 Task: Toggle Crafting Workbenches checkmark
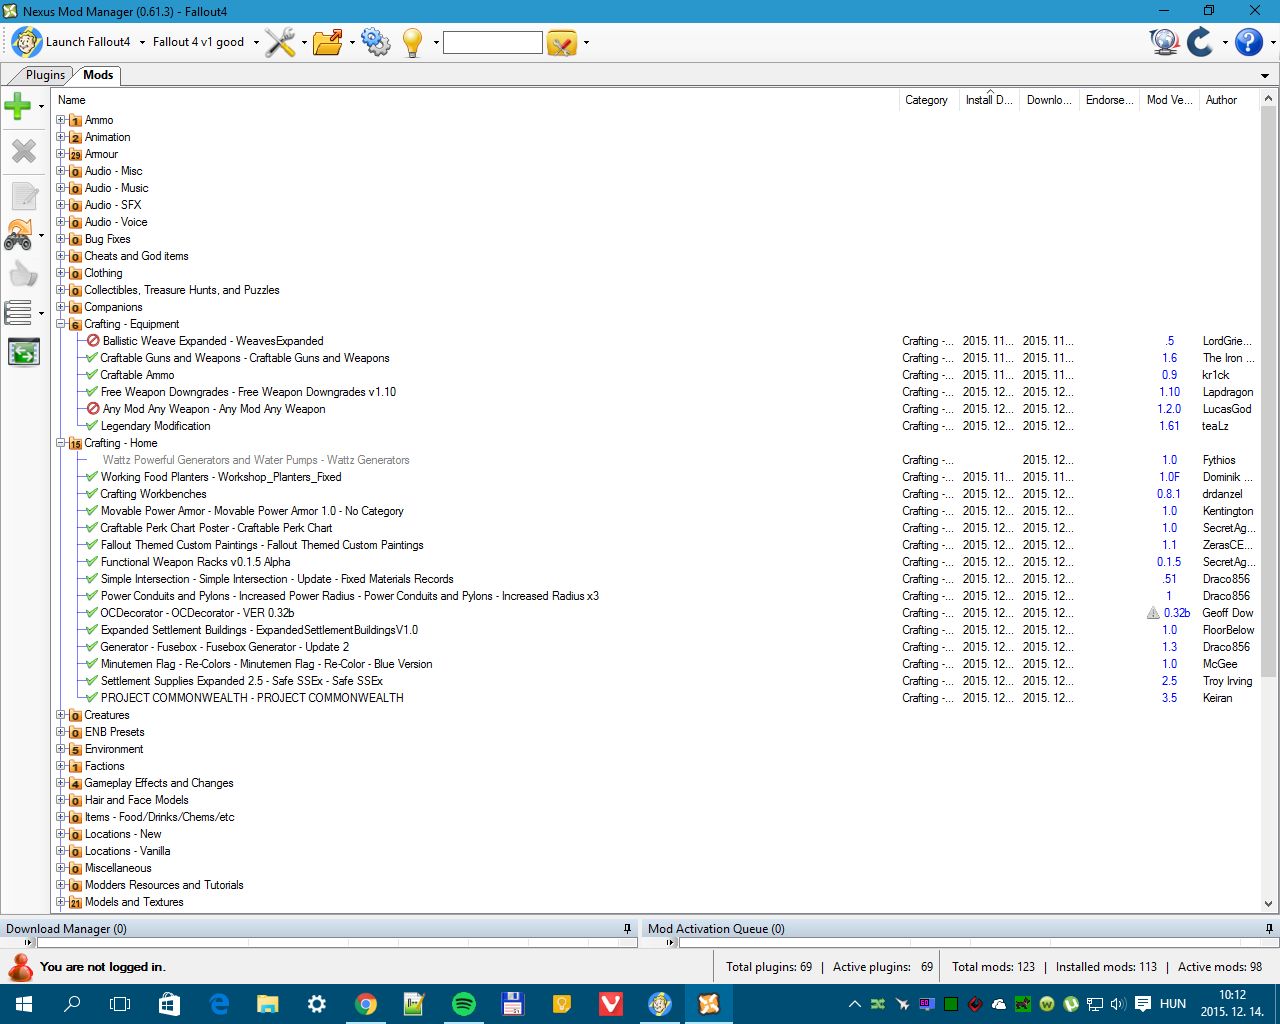pos(92,494)
